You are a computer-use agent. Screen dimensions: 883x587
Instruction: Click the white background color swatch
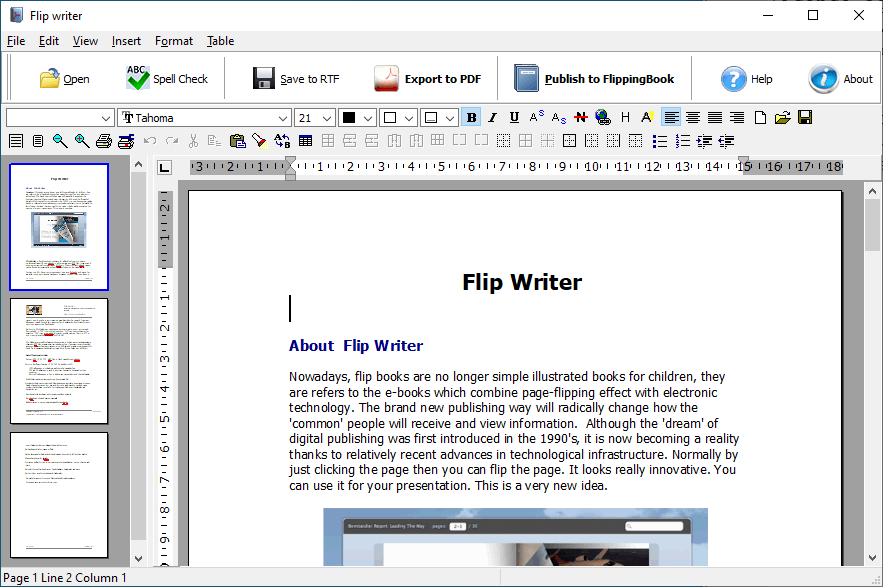tap(390, 118)
